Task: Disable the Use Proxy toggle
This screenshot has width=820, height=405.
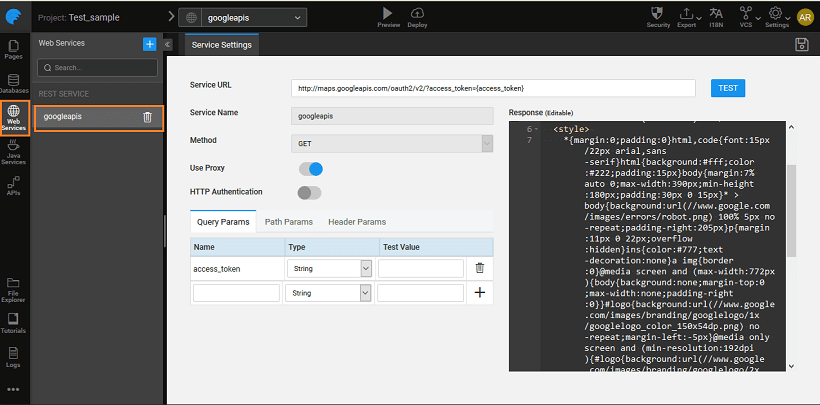Action: coord(310,169)
